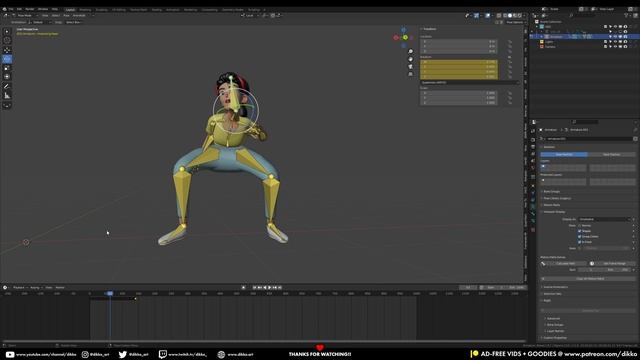The width and height of the screenshot is (640, 360).
Task: Click red X axis on navigation gizmo
Action: 396,38
